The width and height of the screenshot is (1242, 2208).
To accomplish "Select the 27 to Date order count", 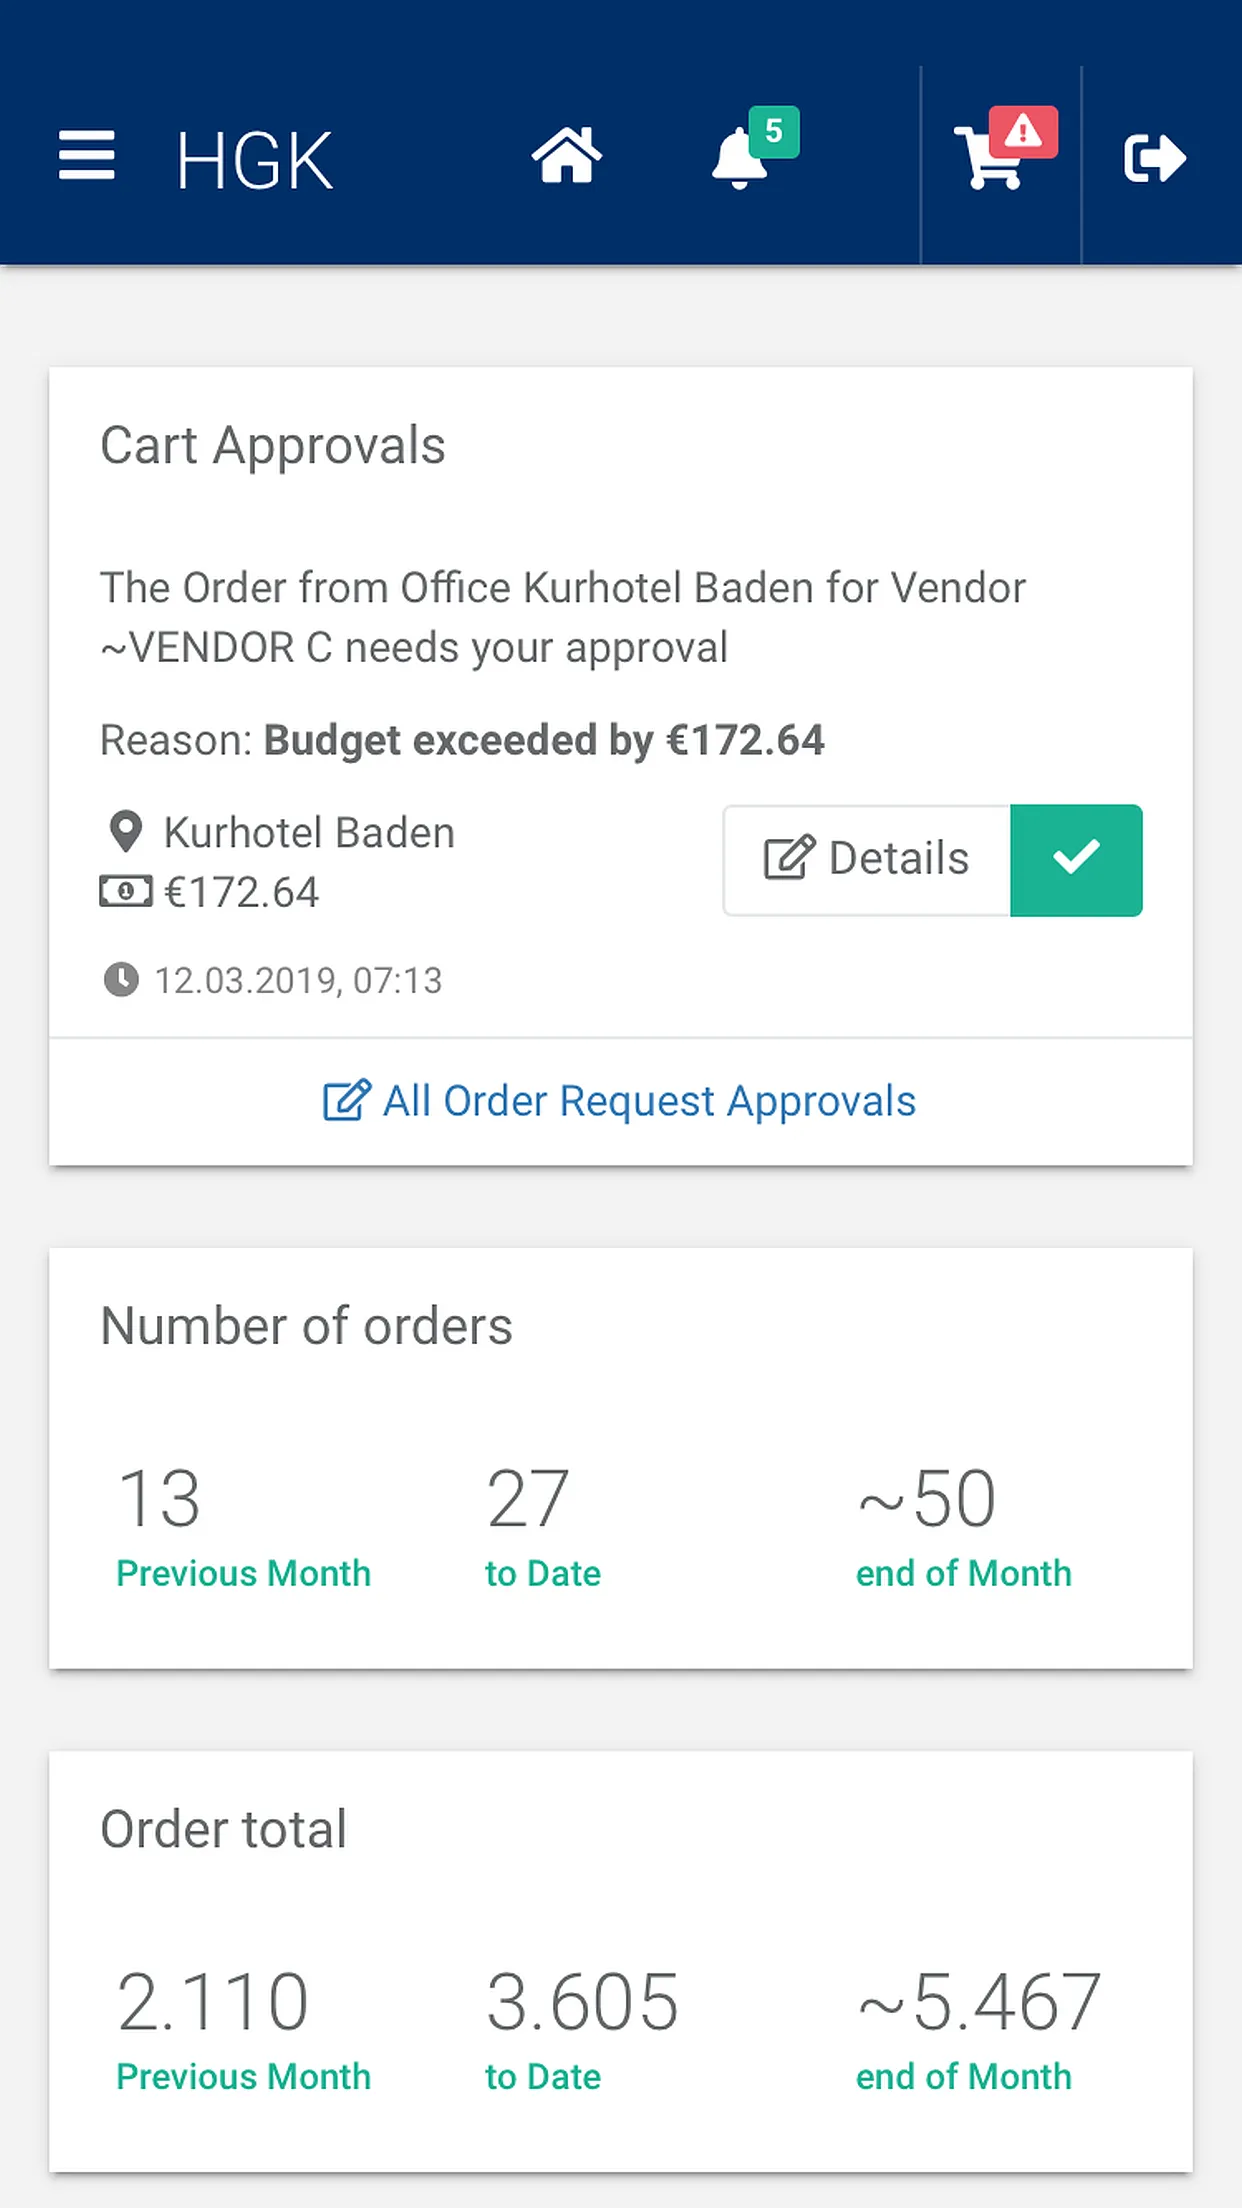I will point(543,1525).
